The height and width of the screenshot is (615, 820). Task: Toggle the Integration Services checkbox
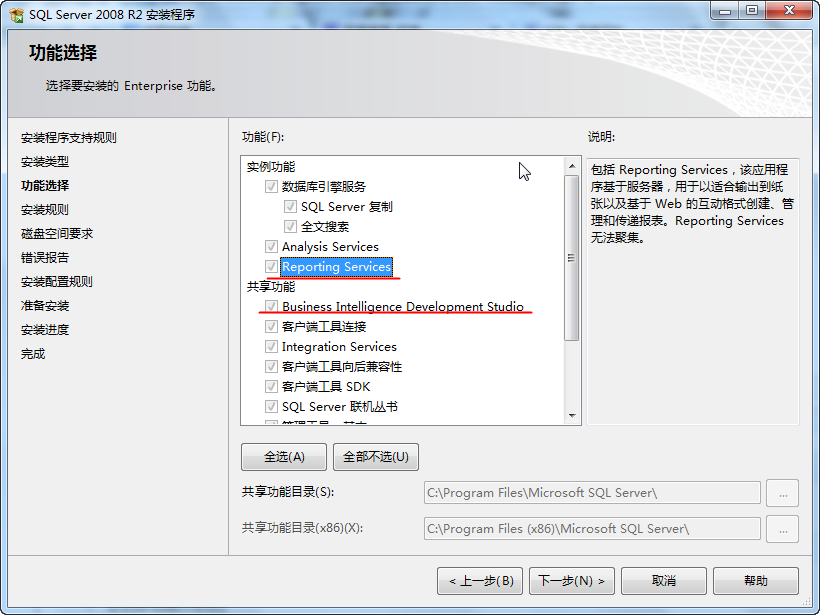tap(271, 347)
